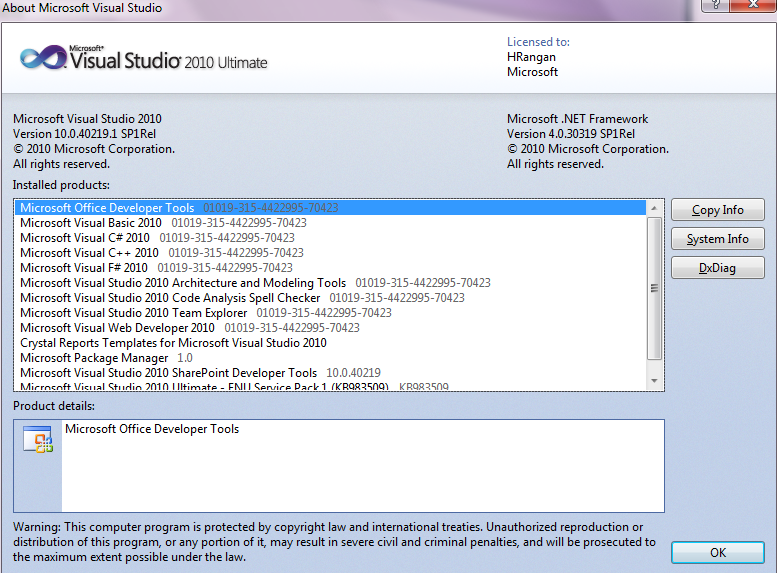Screen dimensions: 777x573
Task: Select Microsoft Office Developer Tools entry
Action: point(107,208)
